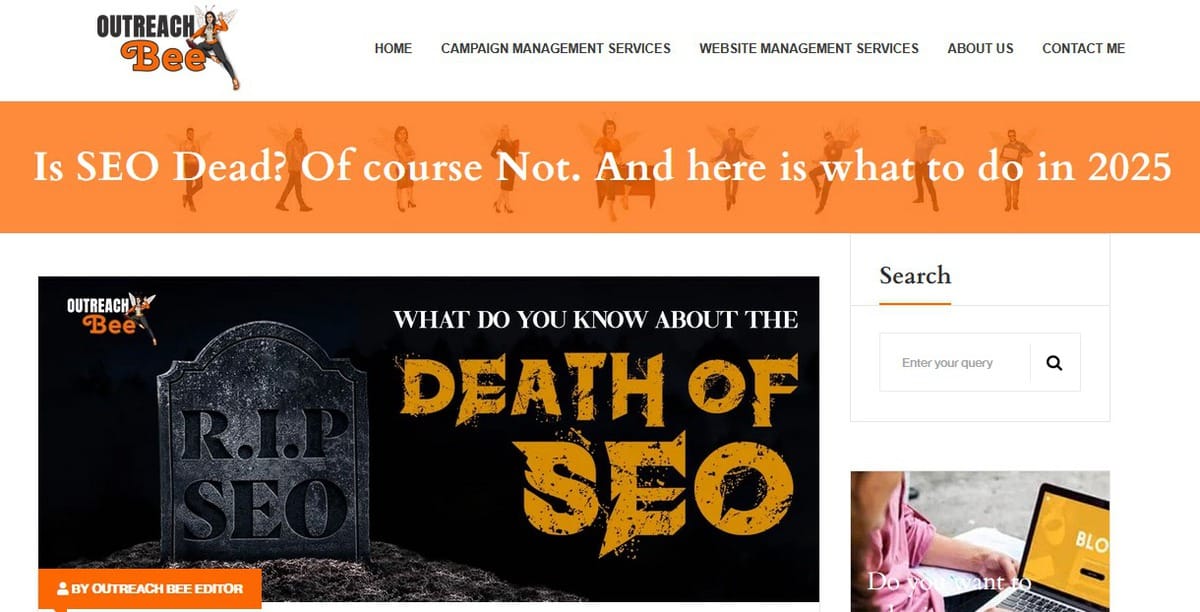
Task: Open Campaign Management Services menu
Action: point(556,48)
